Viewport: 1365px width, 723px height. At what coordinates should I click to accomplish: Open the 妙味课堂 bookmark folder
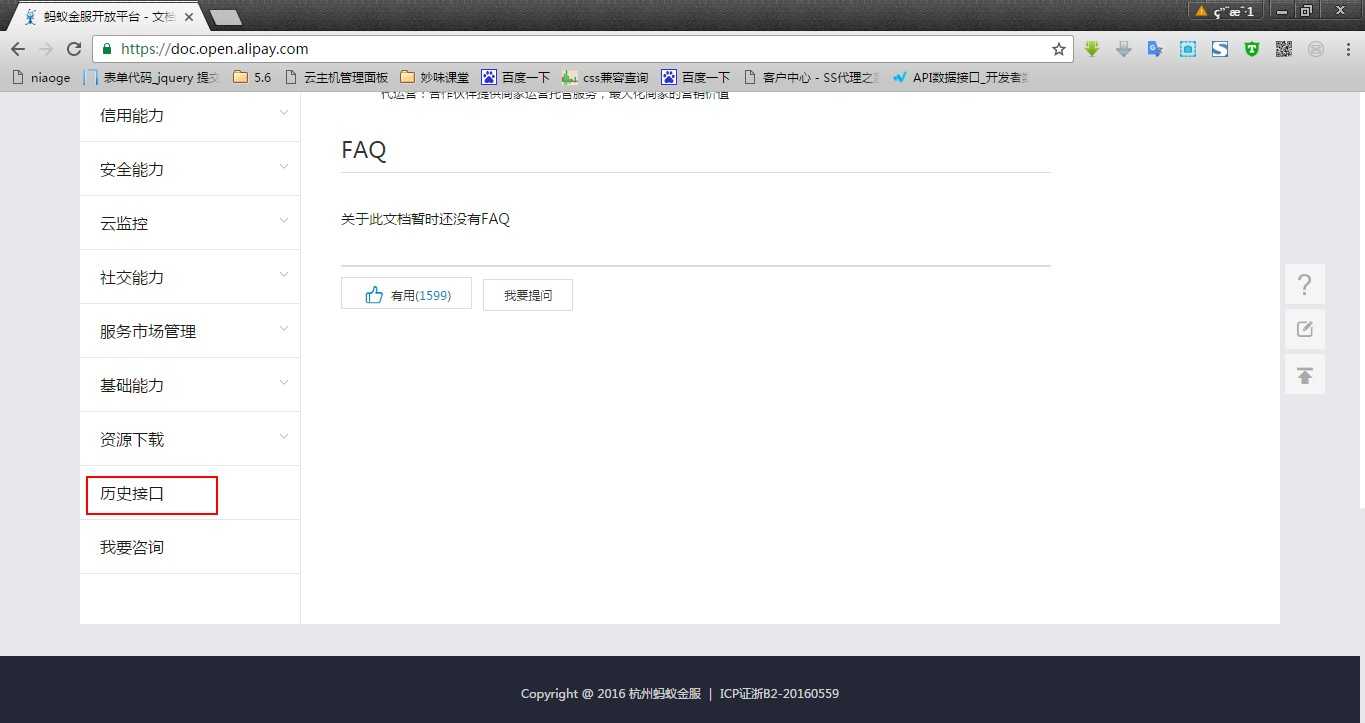pyautogui.click(x=435, y=77)
